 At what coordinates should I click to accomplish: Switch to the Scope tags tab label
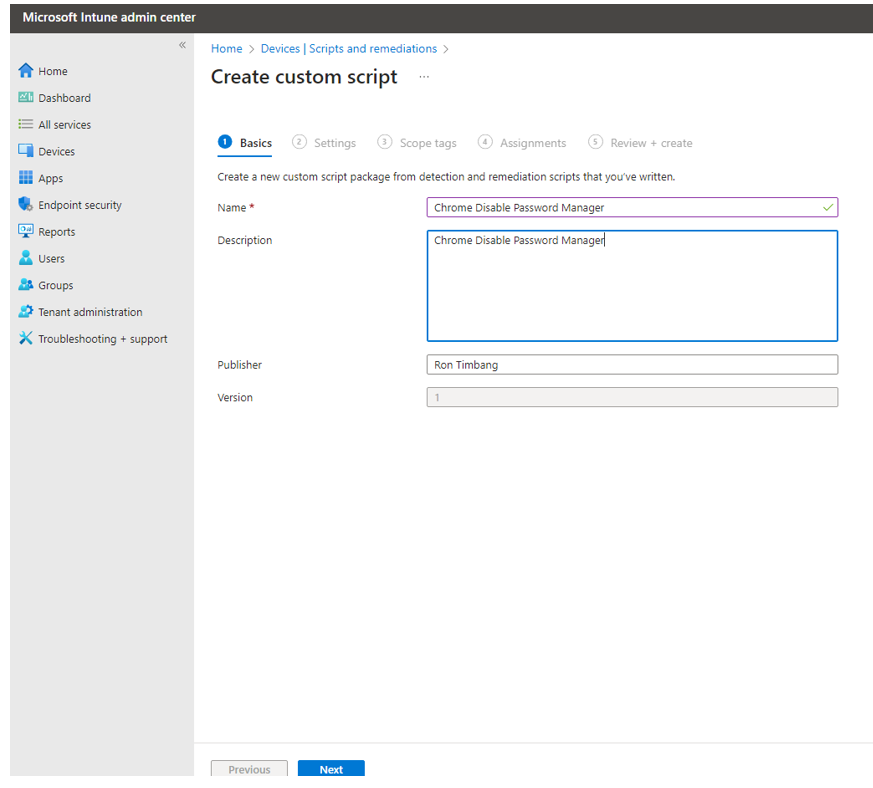pyautogui.click(x=428, y=143)
